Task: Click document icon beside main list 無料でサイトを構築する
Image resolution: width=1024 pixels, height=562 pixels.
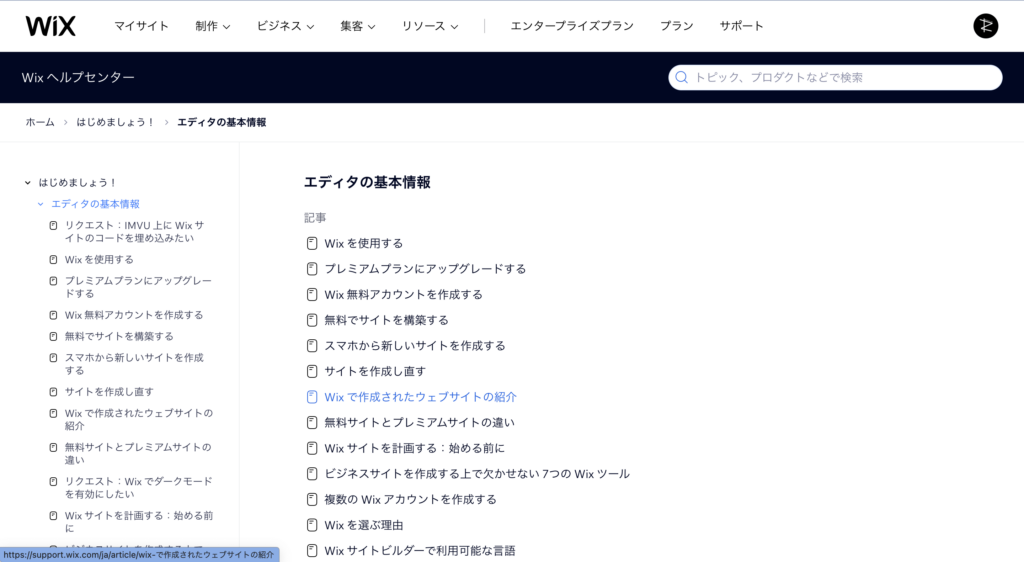Action: coord(312,320)
